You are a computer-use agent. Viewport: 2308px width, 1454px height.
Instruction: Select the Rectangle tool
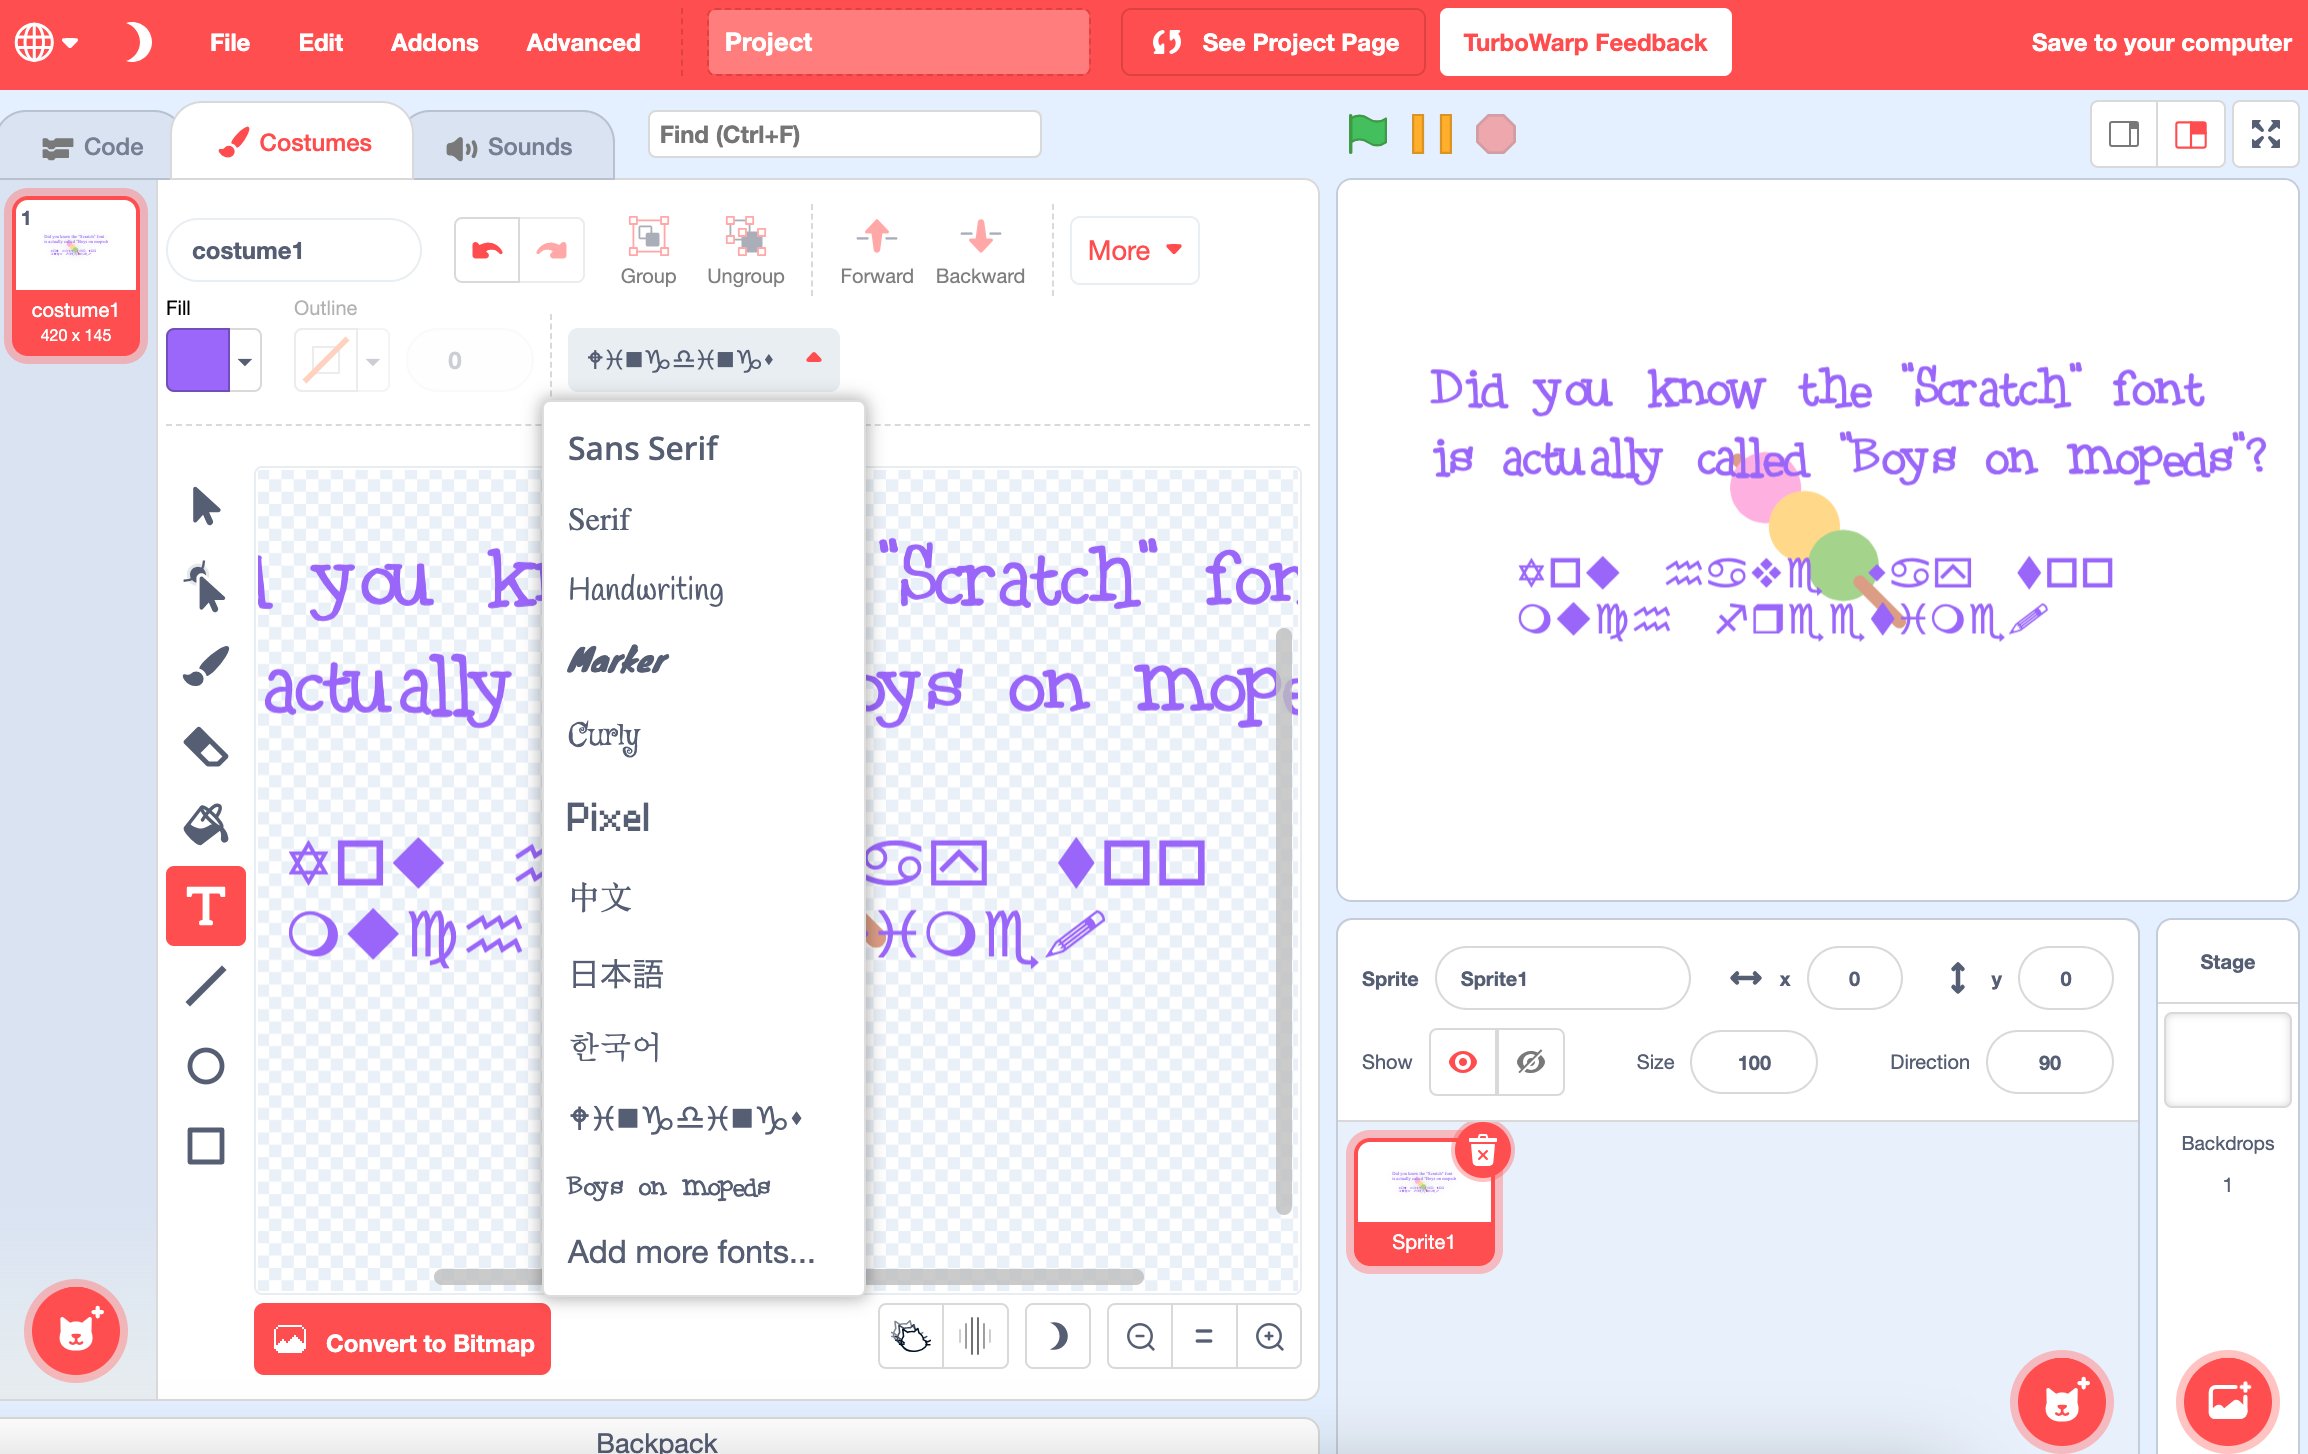click(x=206, y=1146)
